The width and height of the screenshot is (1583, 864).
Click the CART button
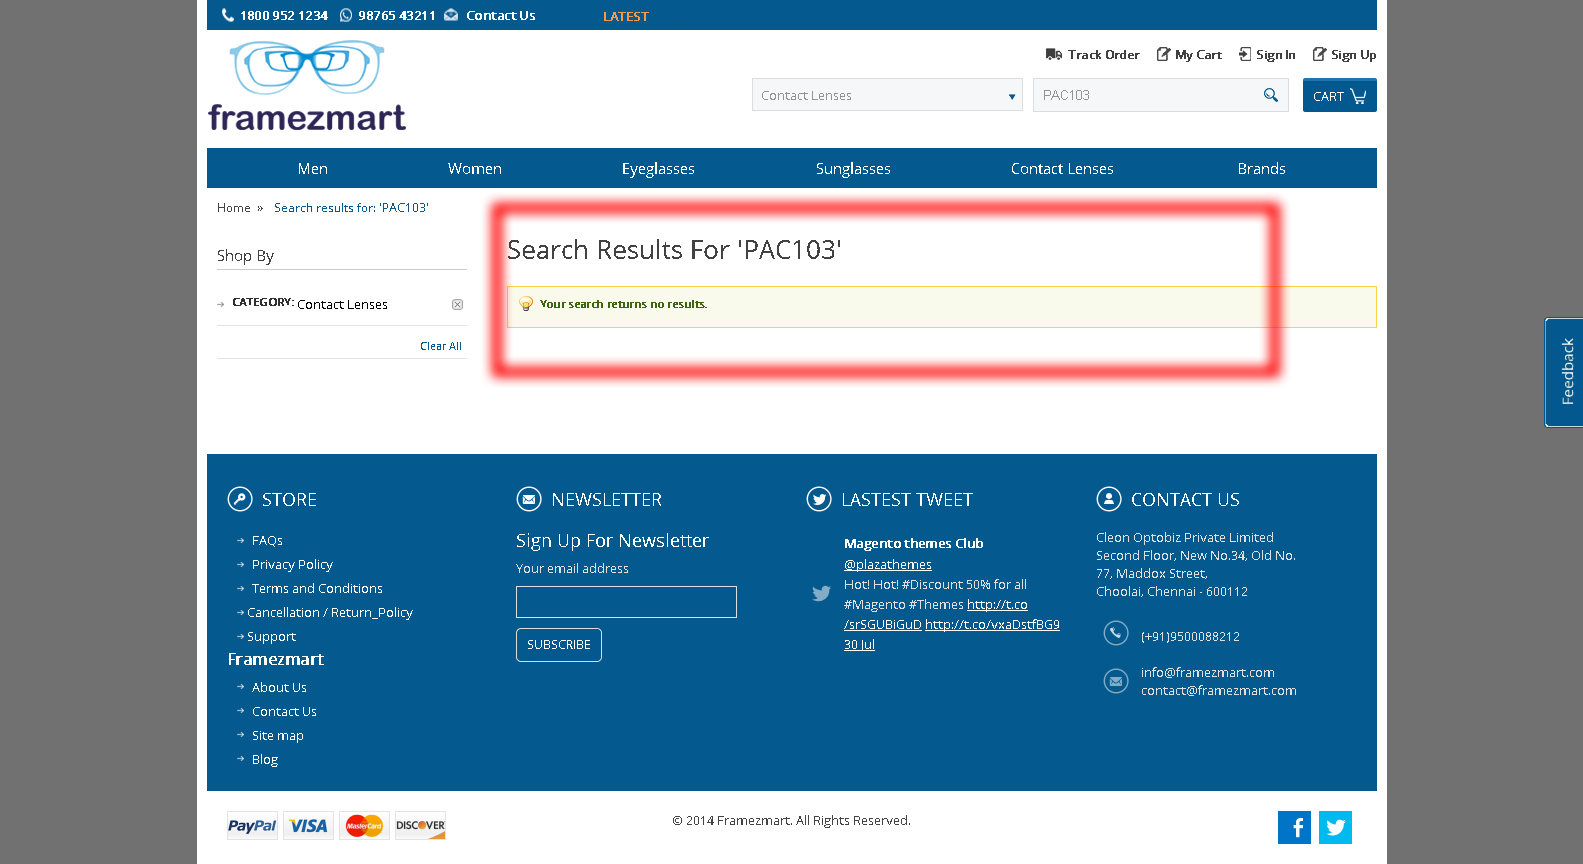click(x=1340, y=95)
